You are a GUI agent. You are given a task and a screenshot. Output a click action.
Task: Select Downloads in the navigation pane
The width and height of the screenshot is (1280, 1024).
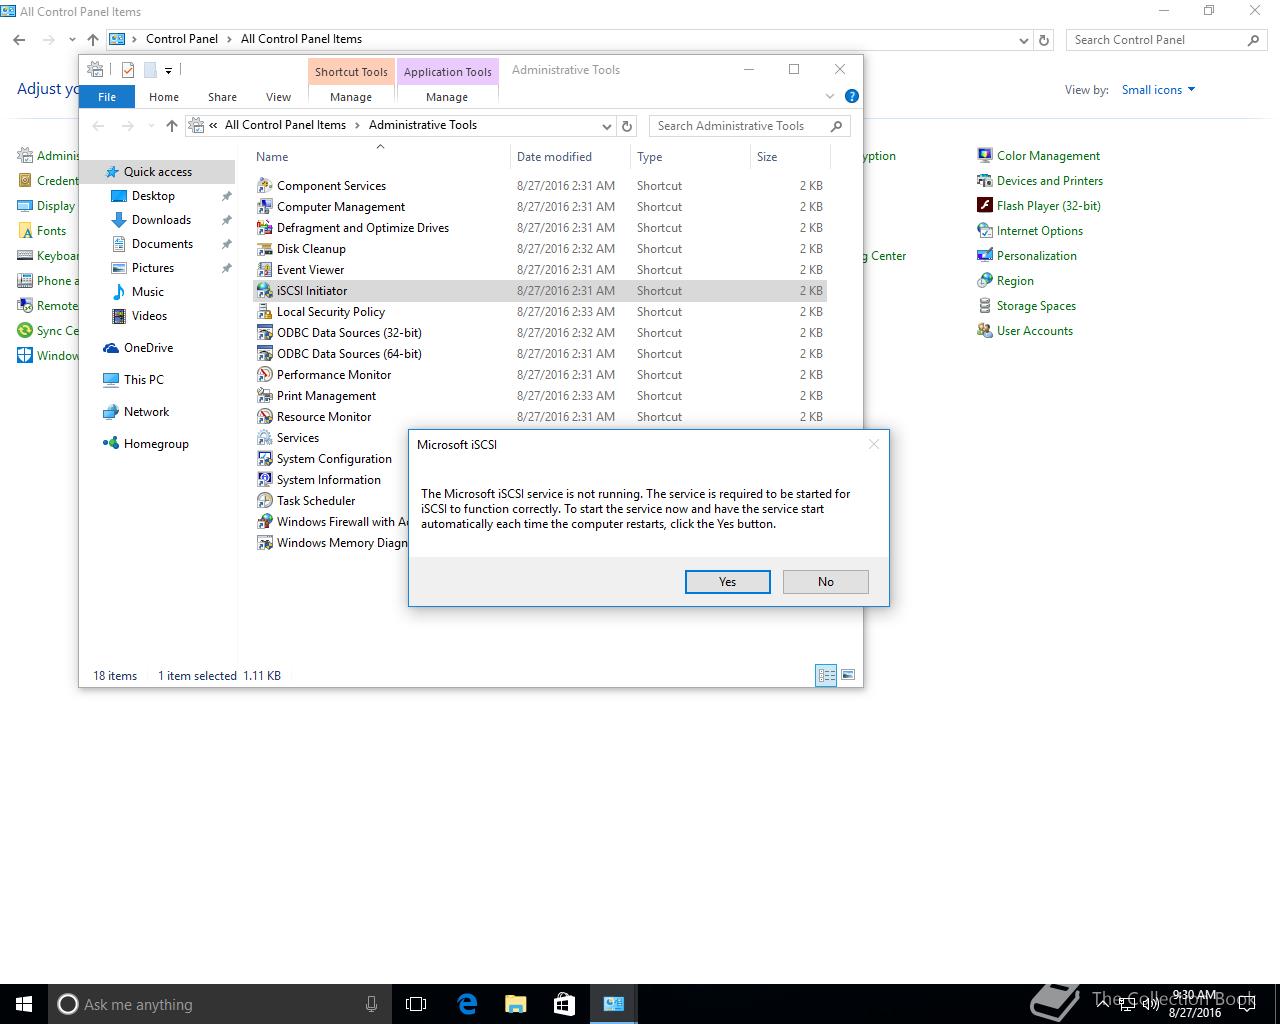(161, 220)
